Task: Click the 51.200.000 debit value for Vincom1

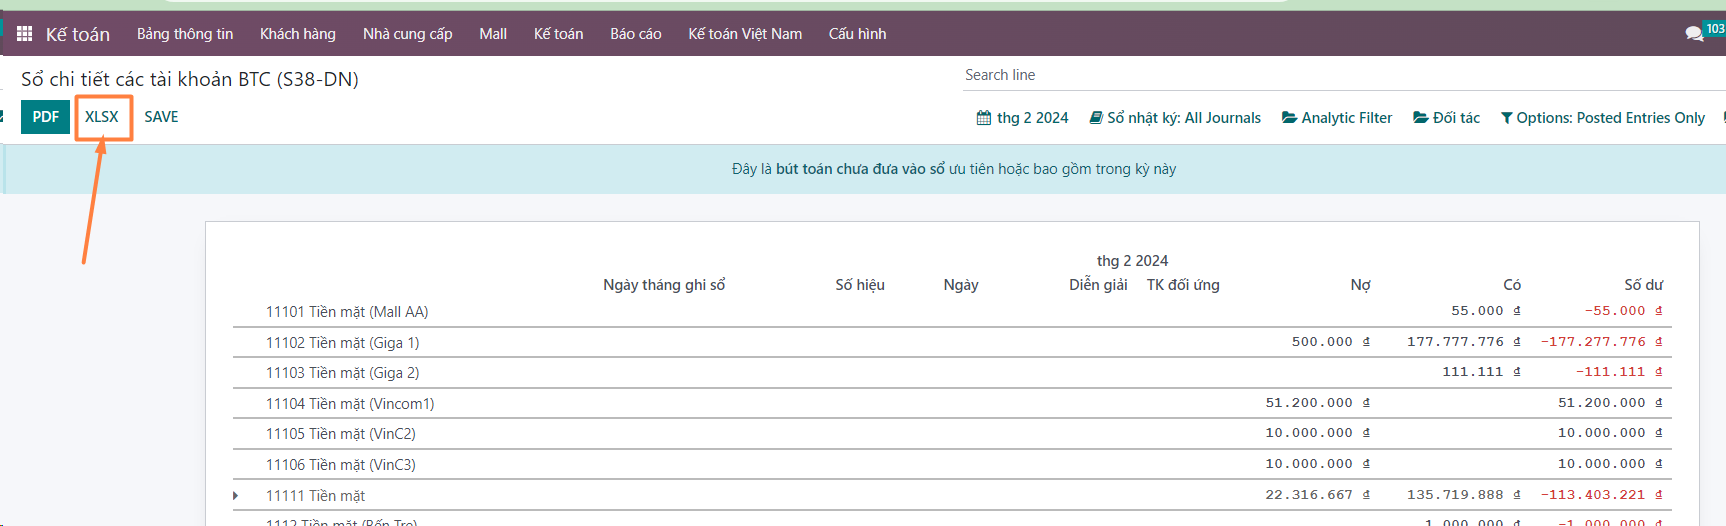Action: tap(1317, 403)
